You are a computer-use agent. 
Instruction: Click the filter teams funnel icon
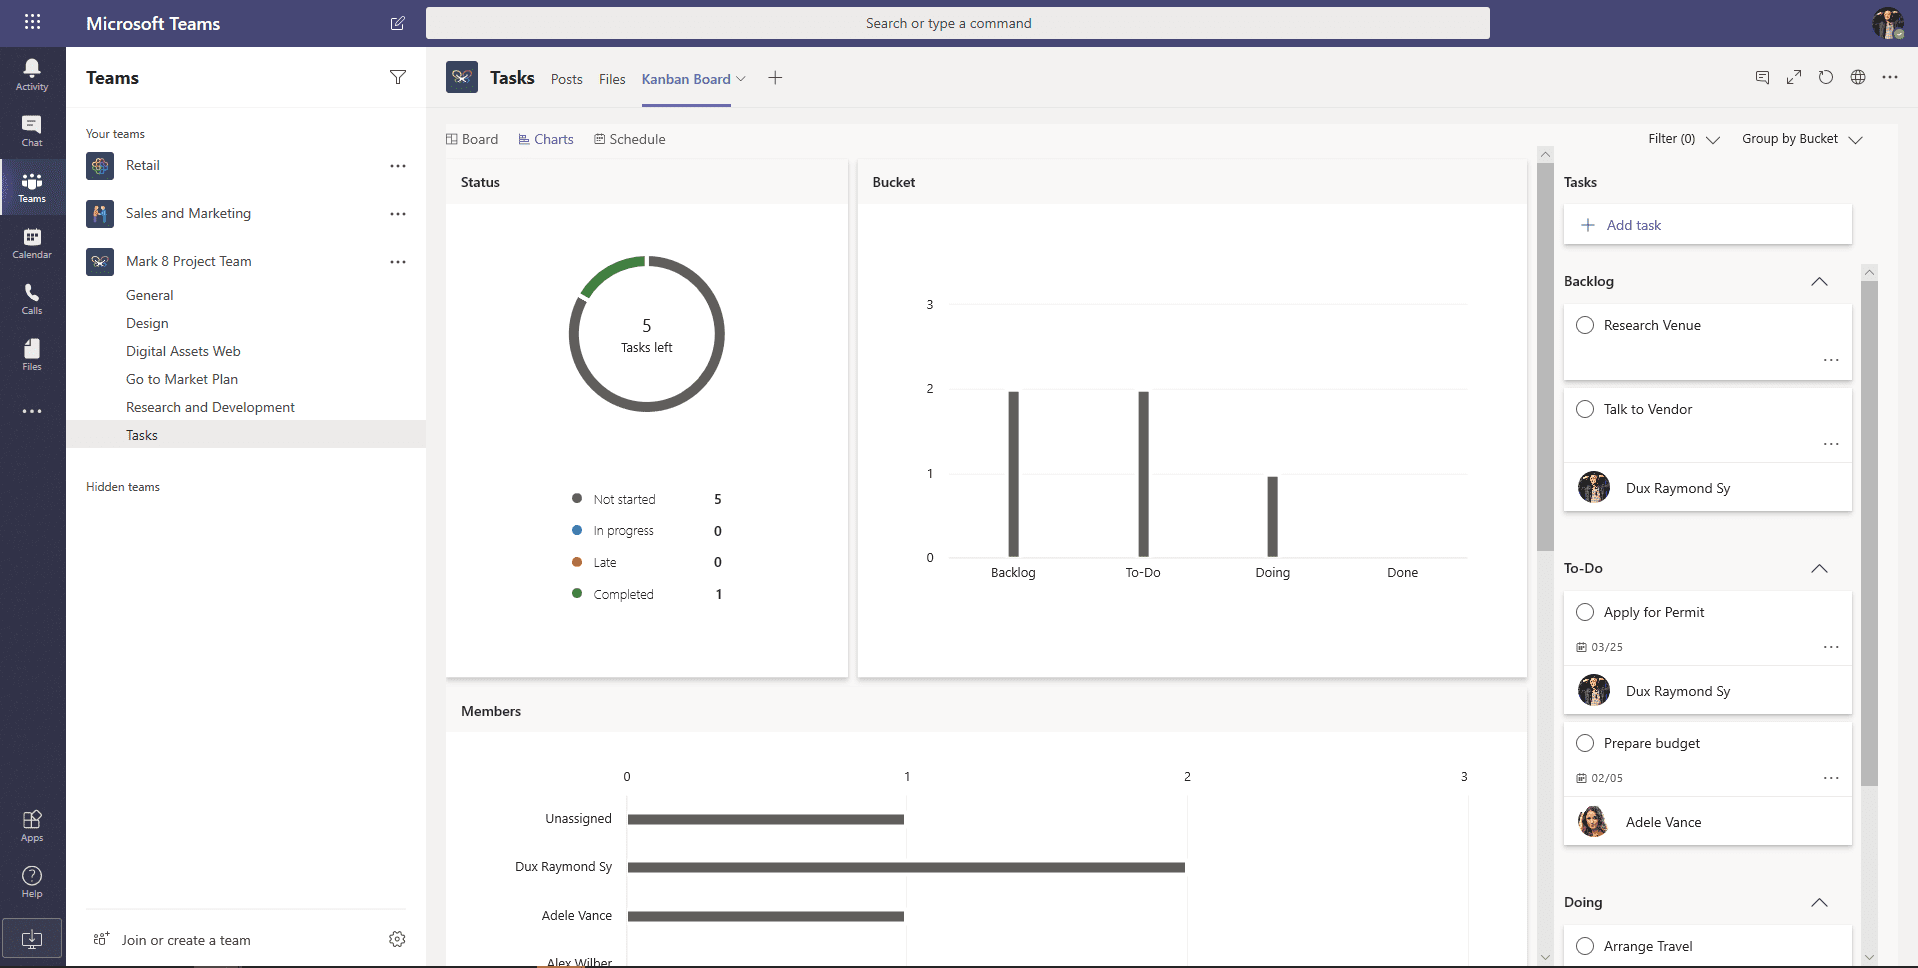click(398, 77)
